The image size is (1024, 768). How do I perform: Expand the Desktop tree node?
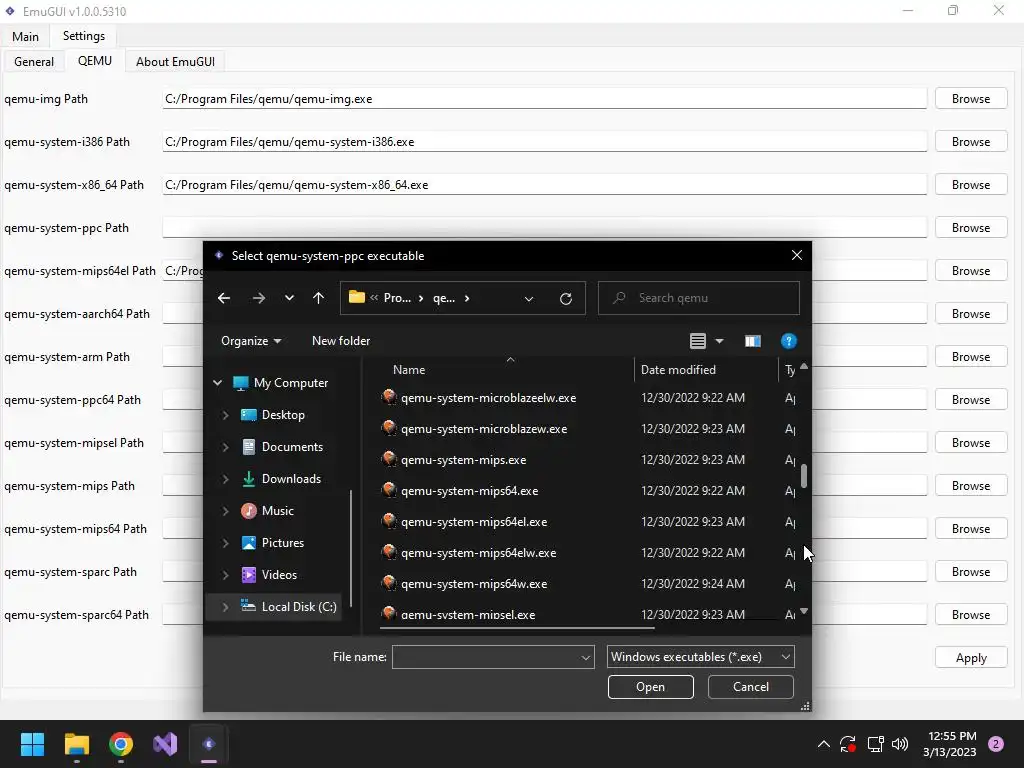click(x=225, y=415)
